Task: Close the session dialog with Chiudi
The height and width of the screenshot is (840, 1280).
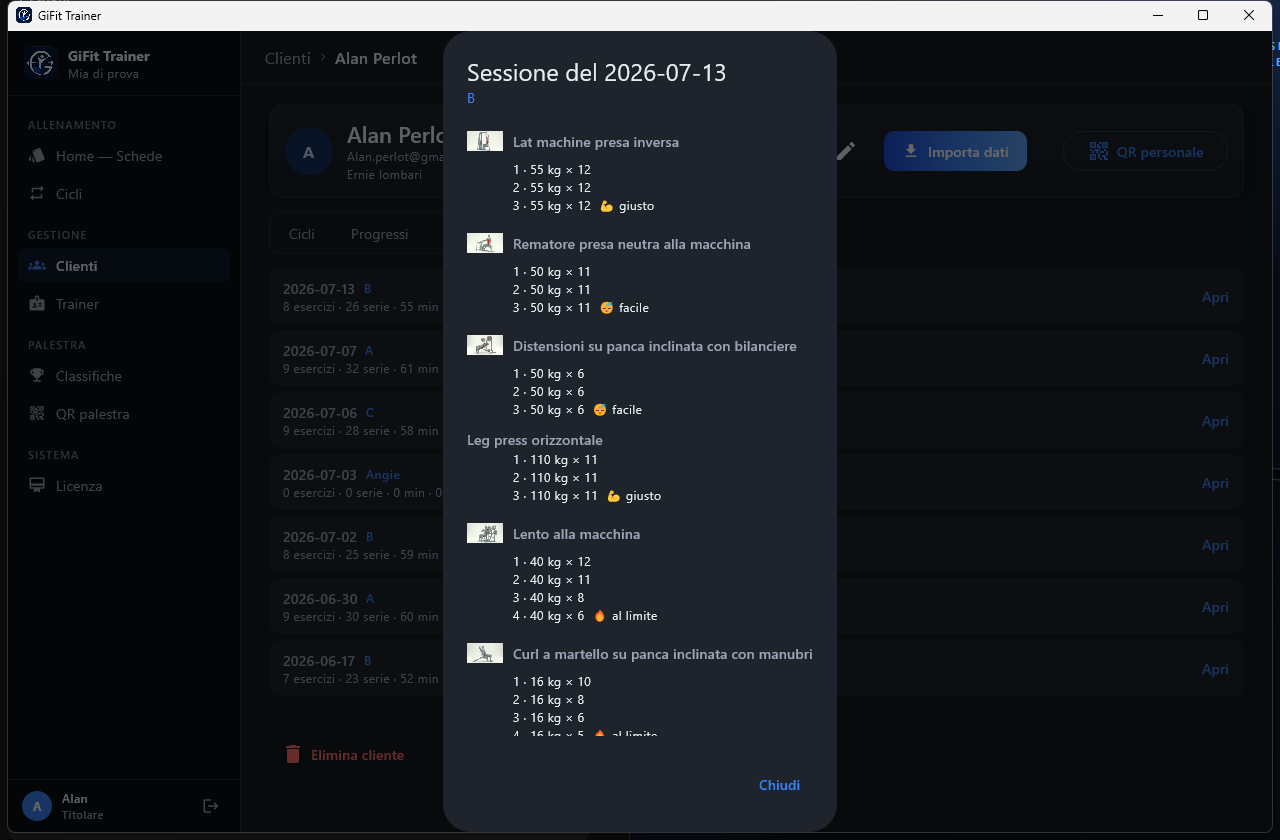Action: point(779,785)
